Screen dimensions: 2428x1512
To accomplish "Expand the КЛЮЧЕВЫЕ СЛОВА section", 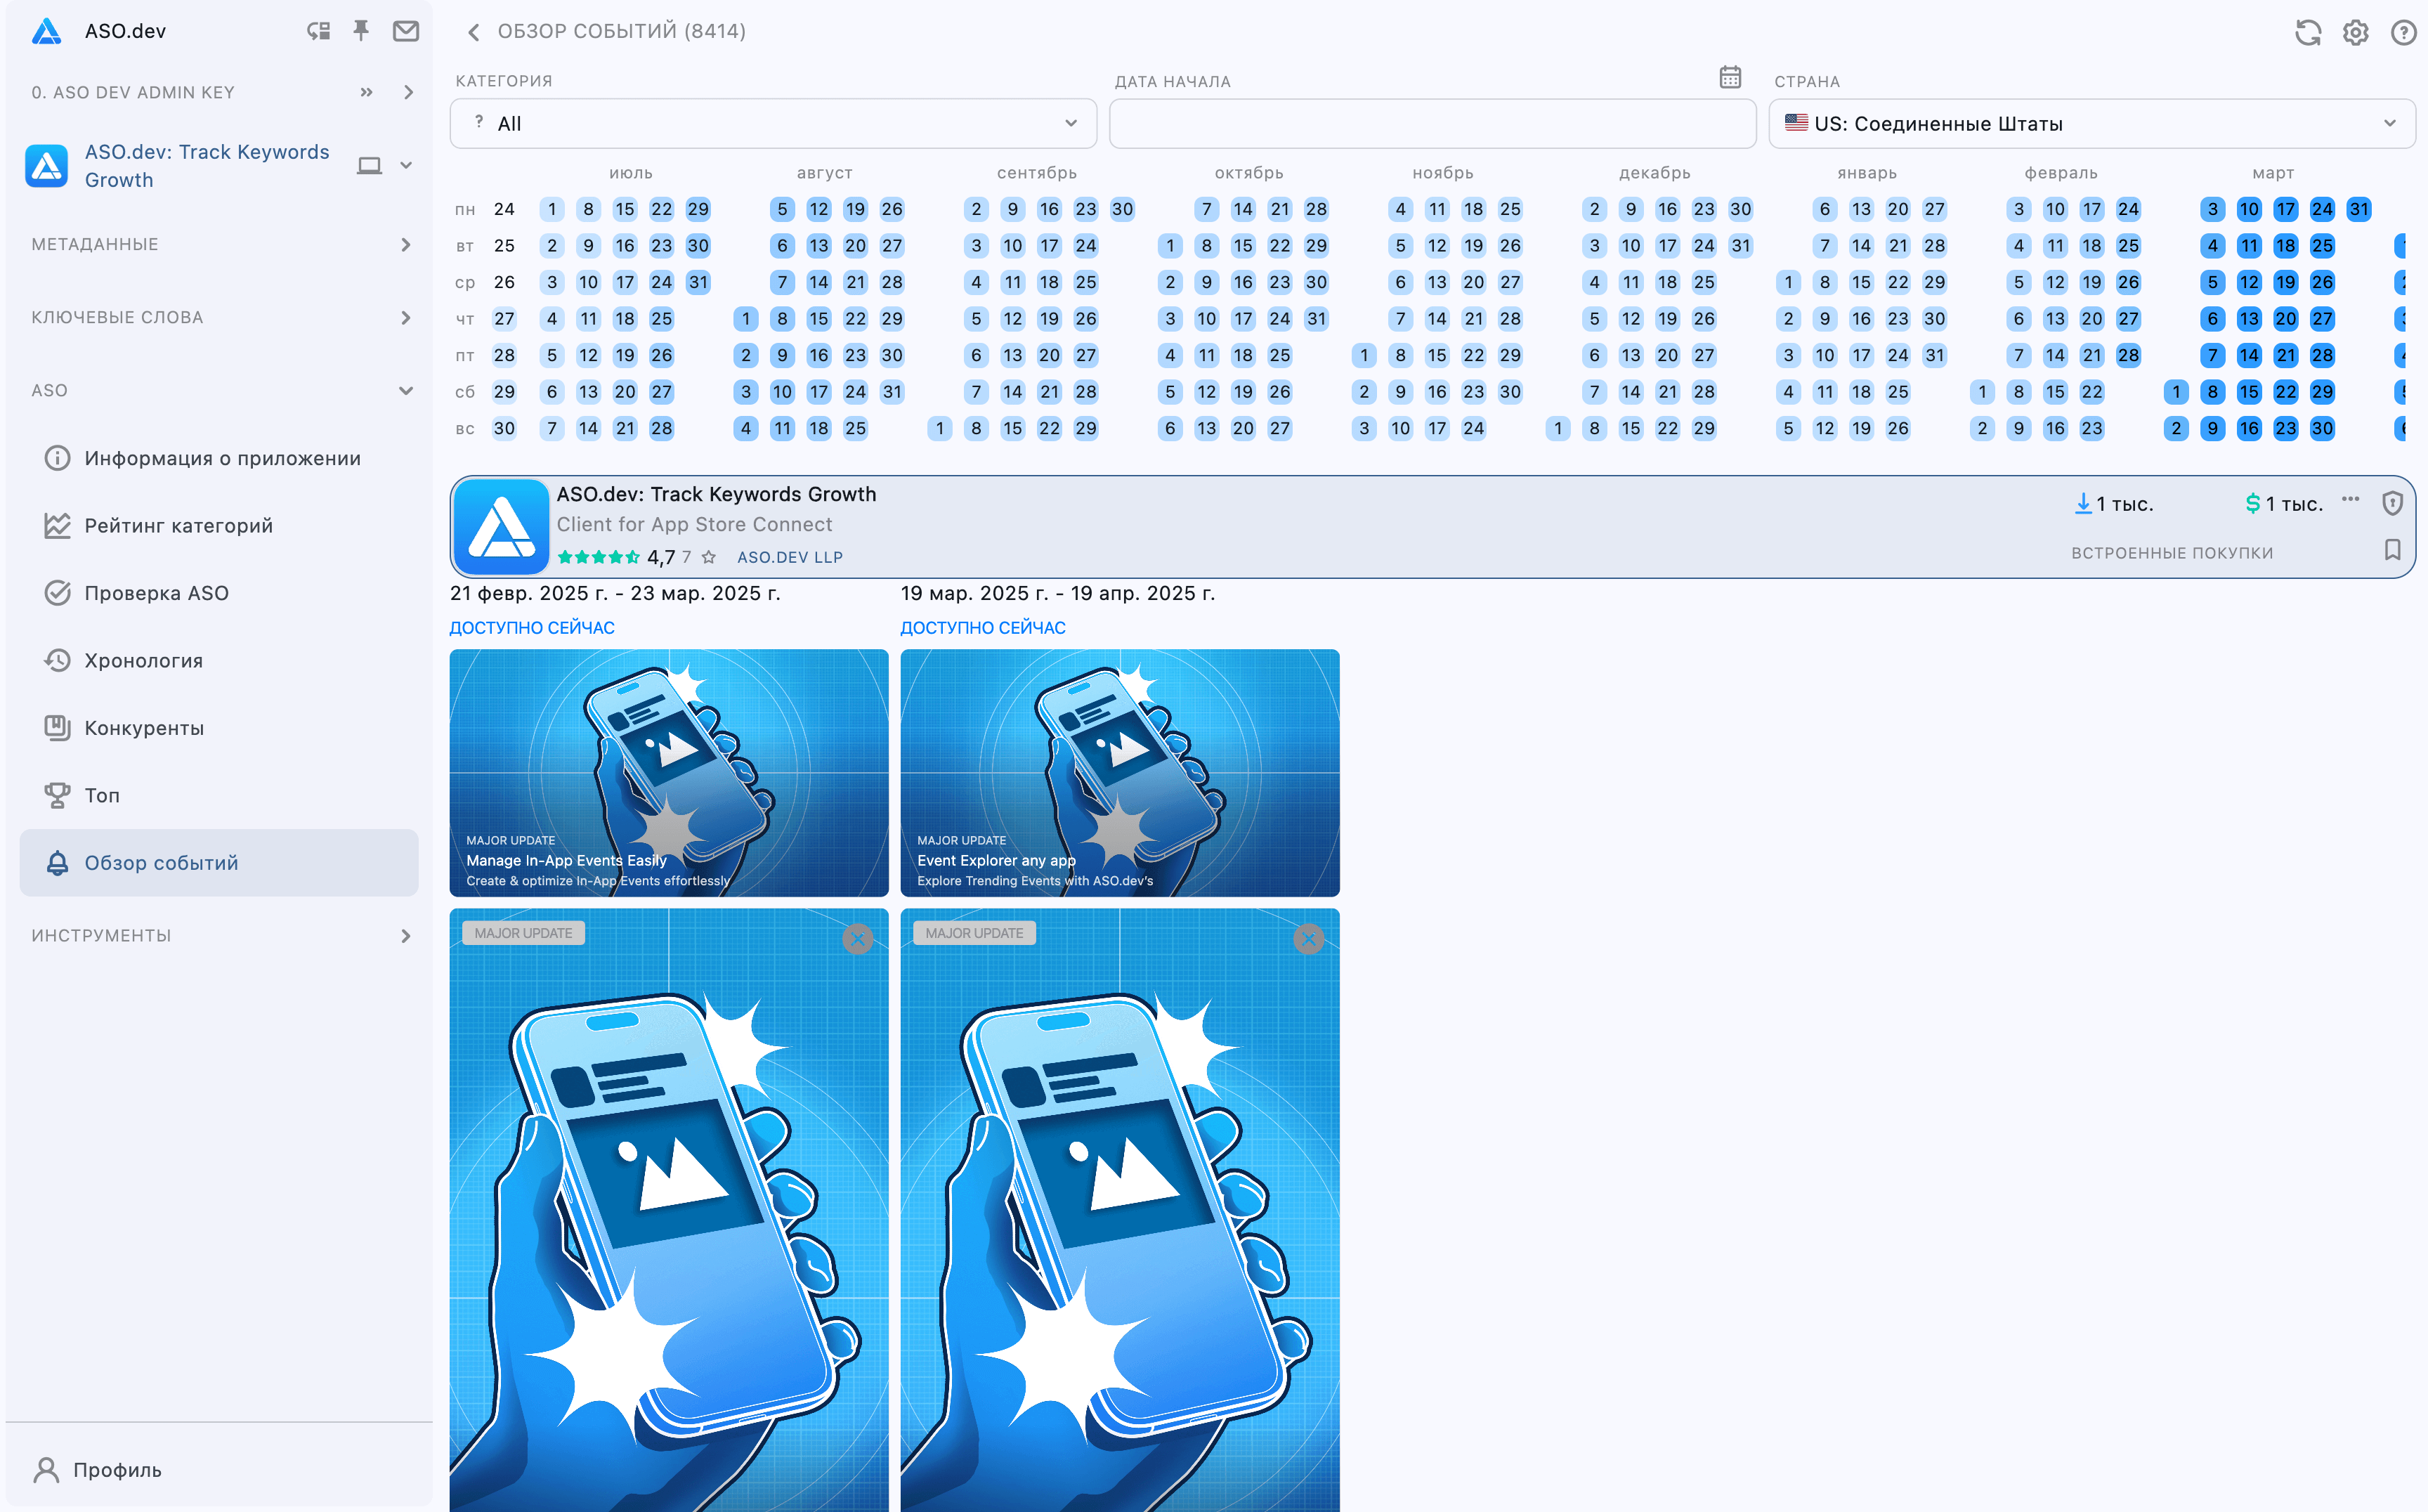I will 406,318.
